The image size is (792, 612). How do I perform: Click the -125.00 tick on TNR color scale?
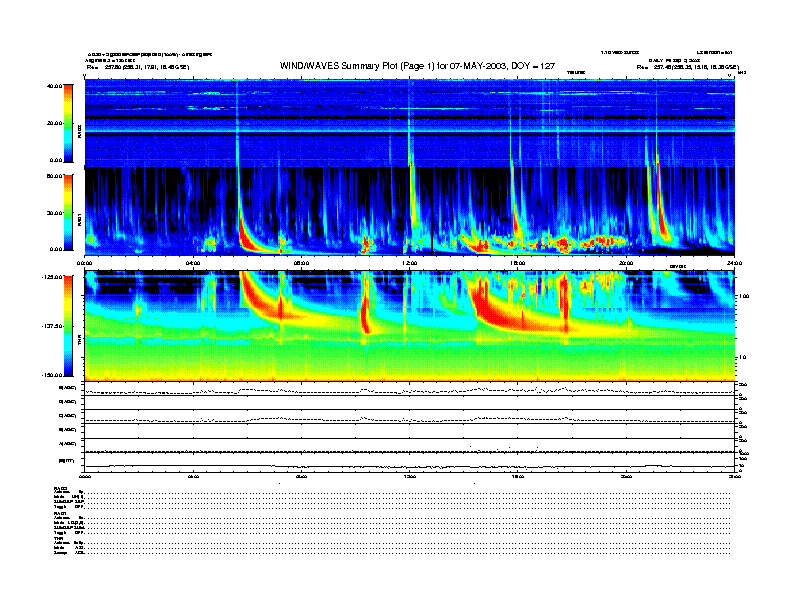point(52,277)
